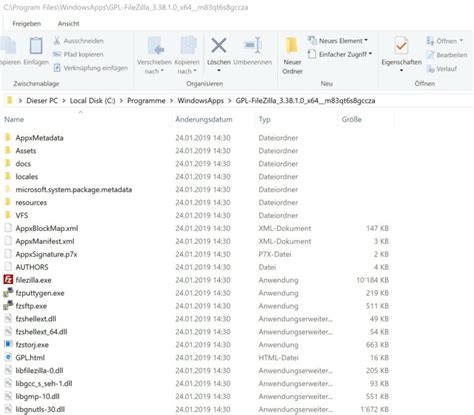Click the P7X-Datei type cell

tap(275, 254)
